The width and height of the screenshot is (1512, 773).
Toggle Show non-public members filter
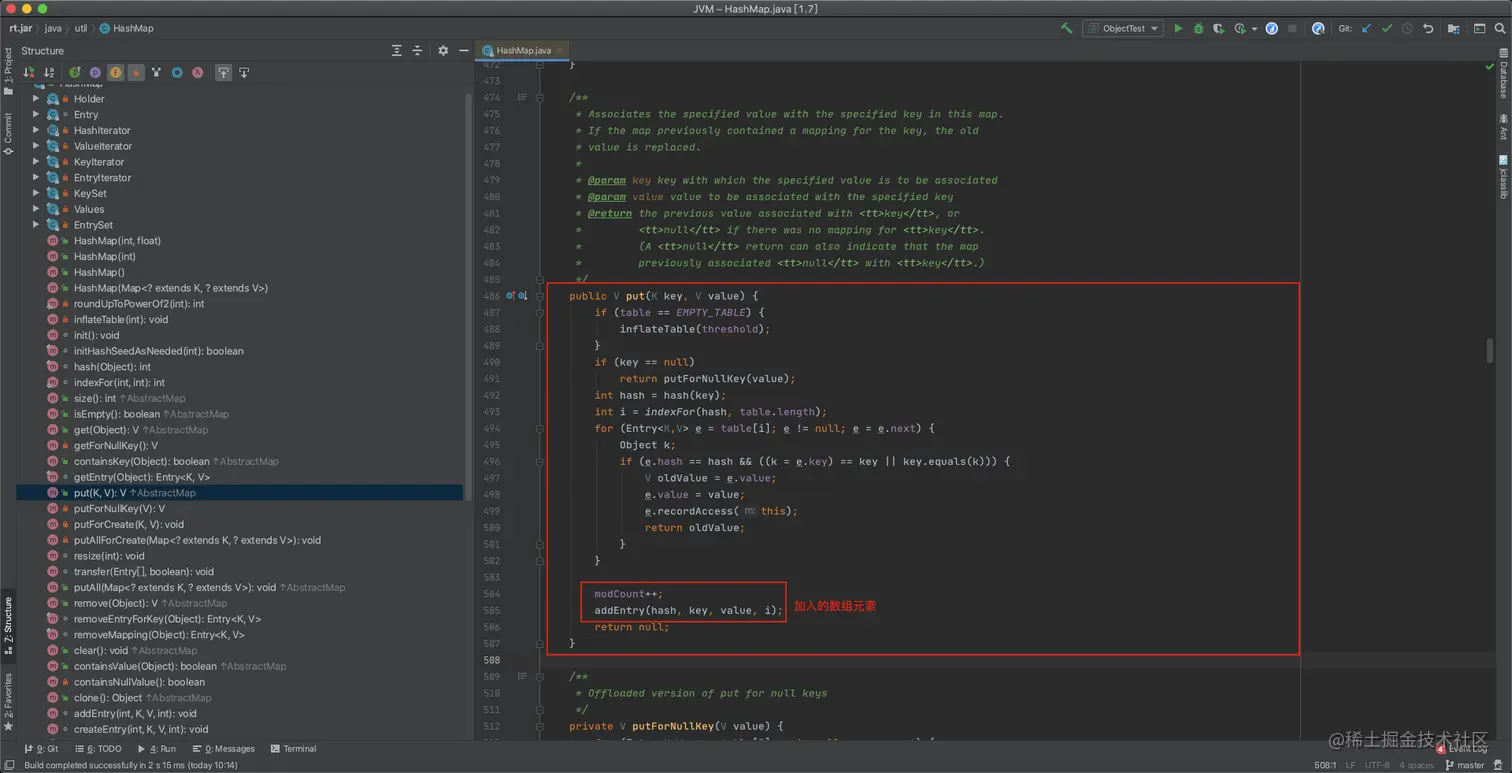pos(136,72)
